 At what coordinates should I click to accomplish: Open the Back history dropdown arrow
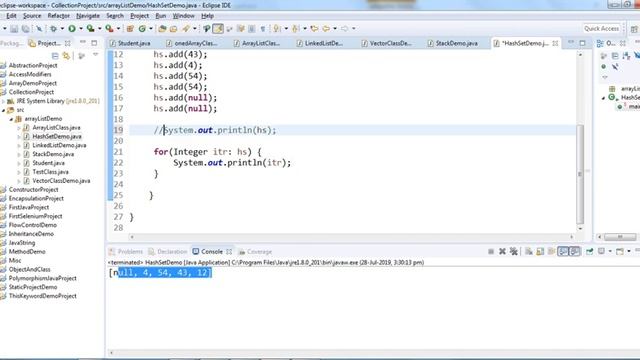[335, 29]
